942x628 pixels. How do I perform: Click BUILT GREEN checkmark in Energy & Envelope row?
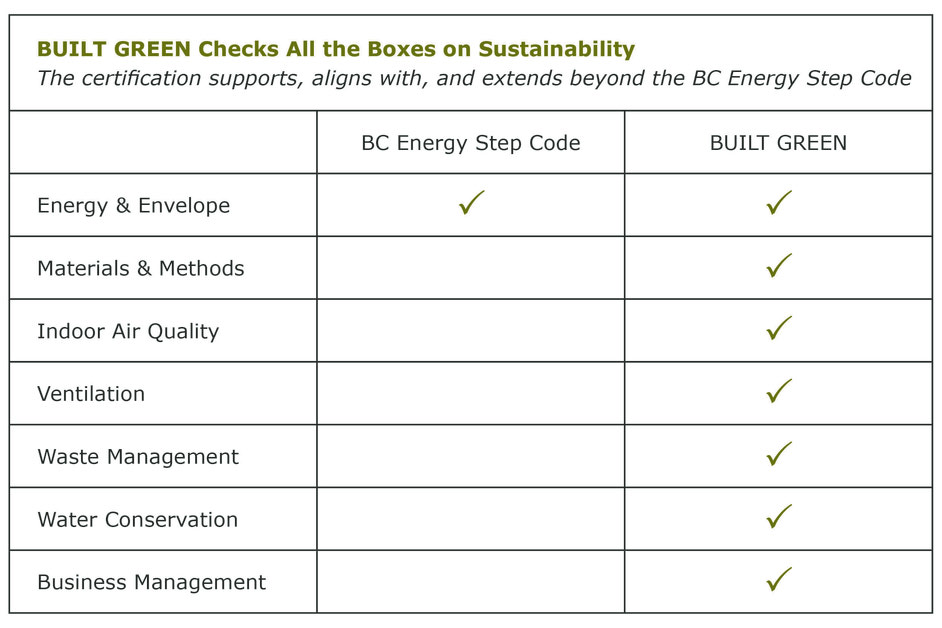tap(778, 203)
